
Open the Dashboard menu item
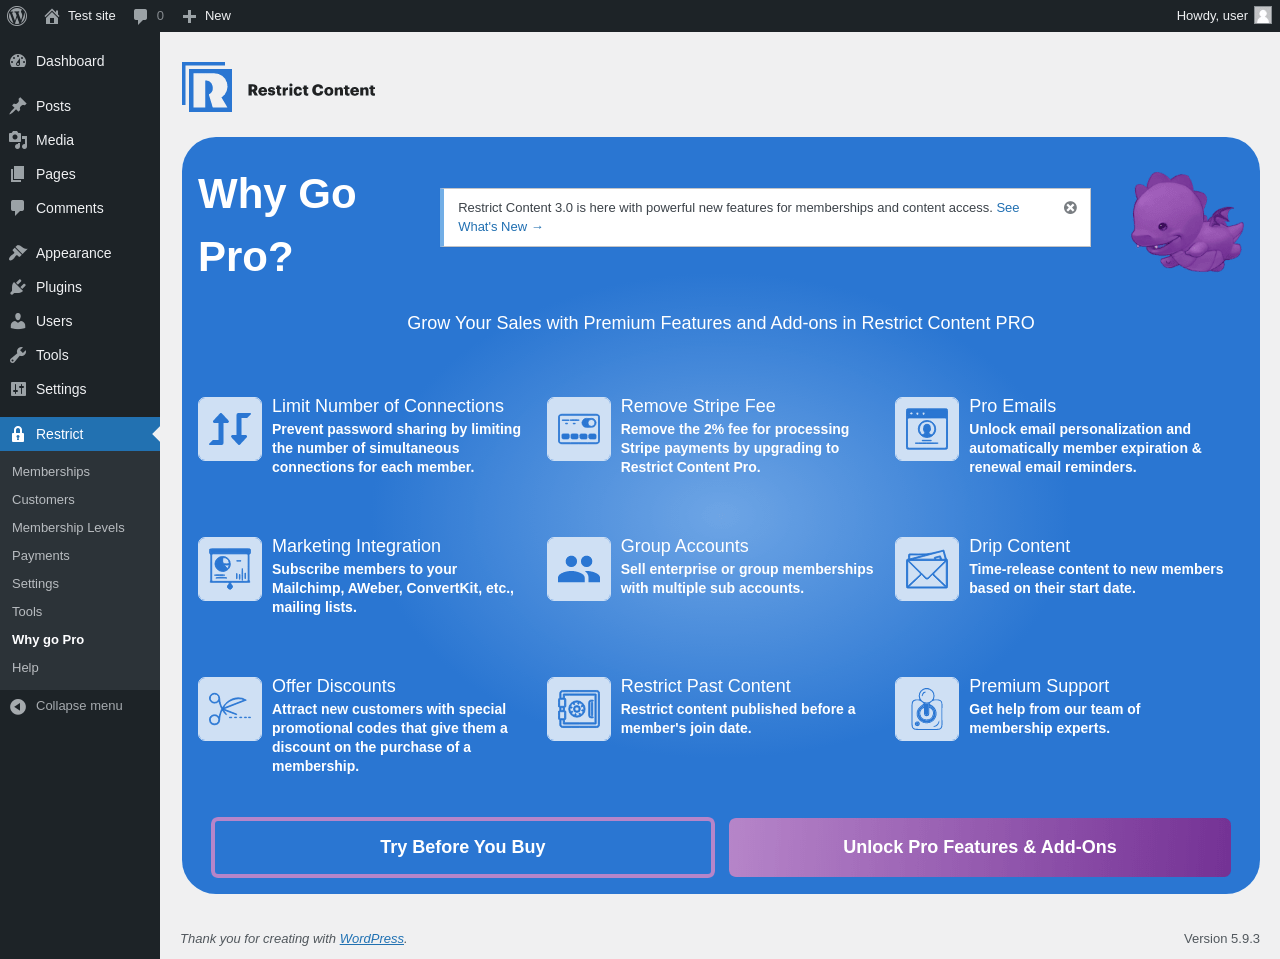pos(70,61)
